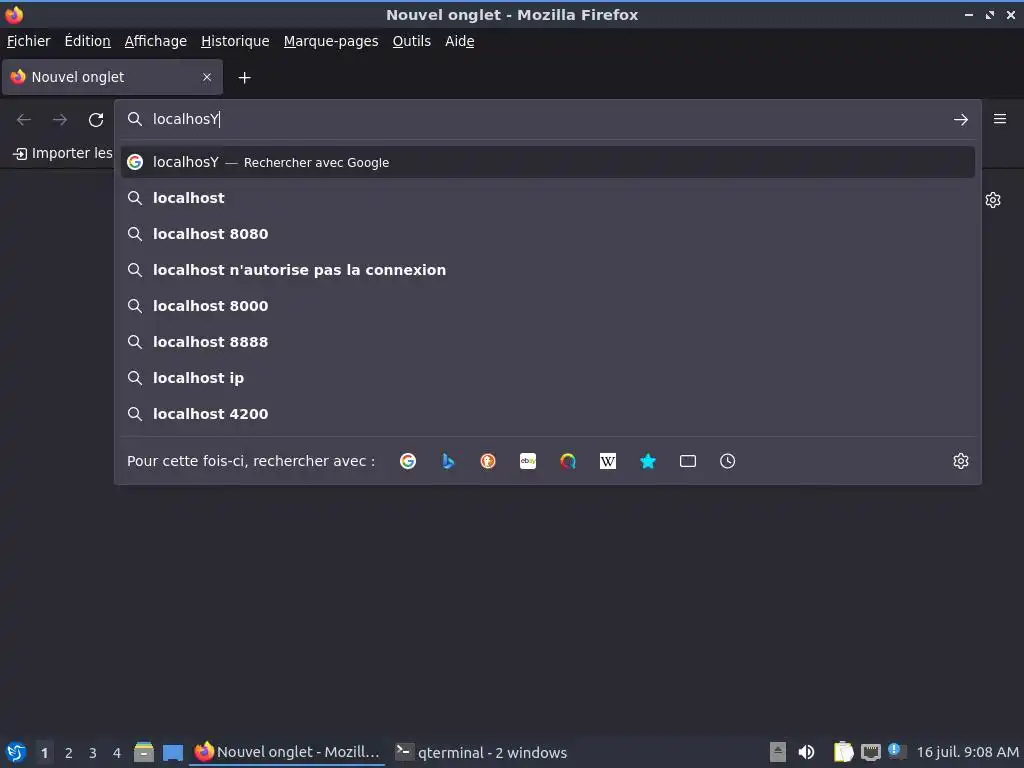Screen dimensions: 1024x768
Task: Open the Marque-pages menu
Action: pos(331,41)
